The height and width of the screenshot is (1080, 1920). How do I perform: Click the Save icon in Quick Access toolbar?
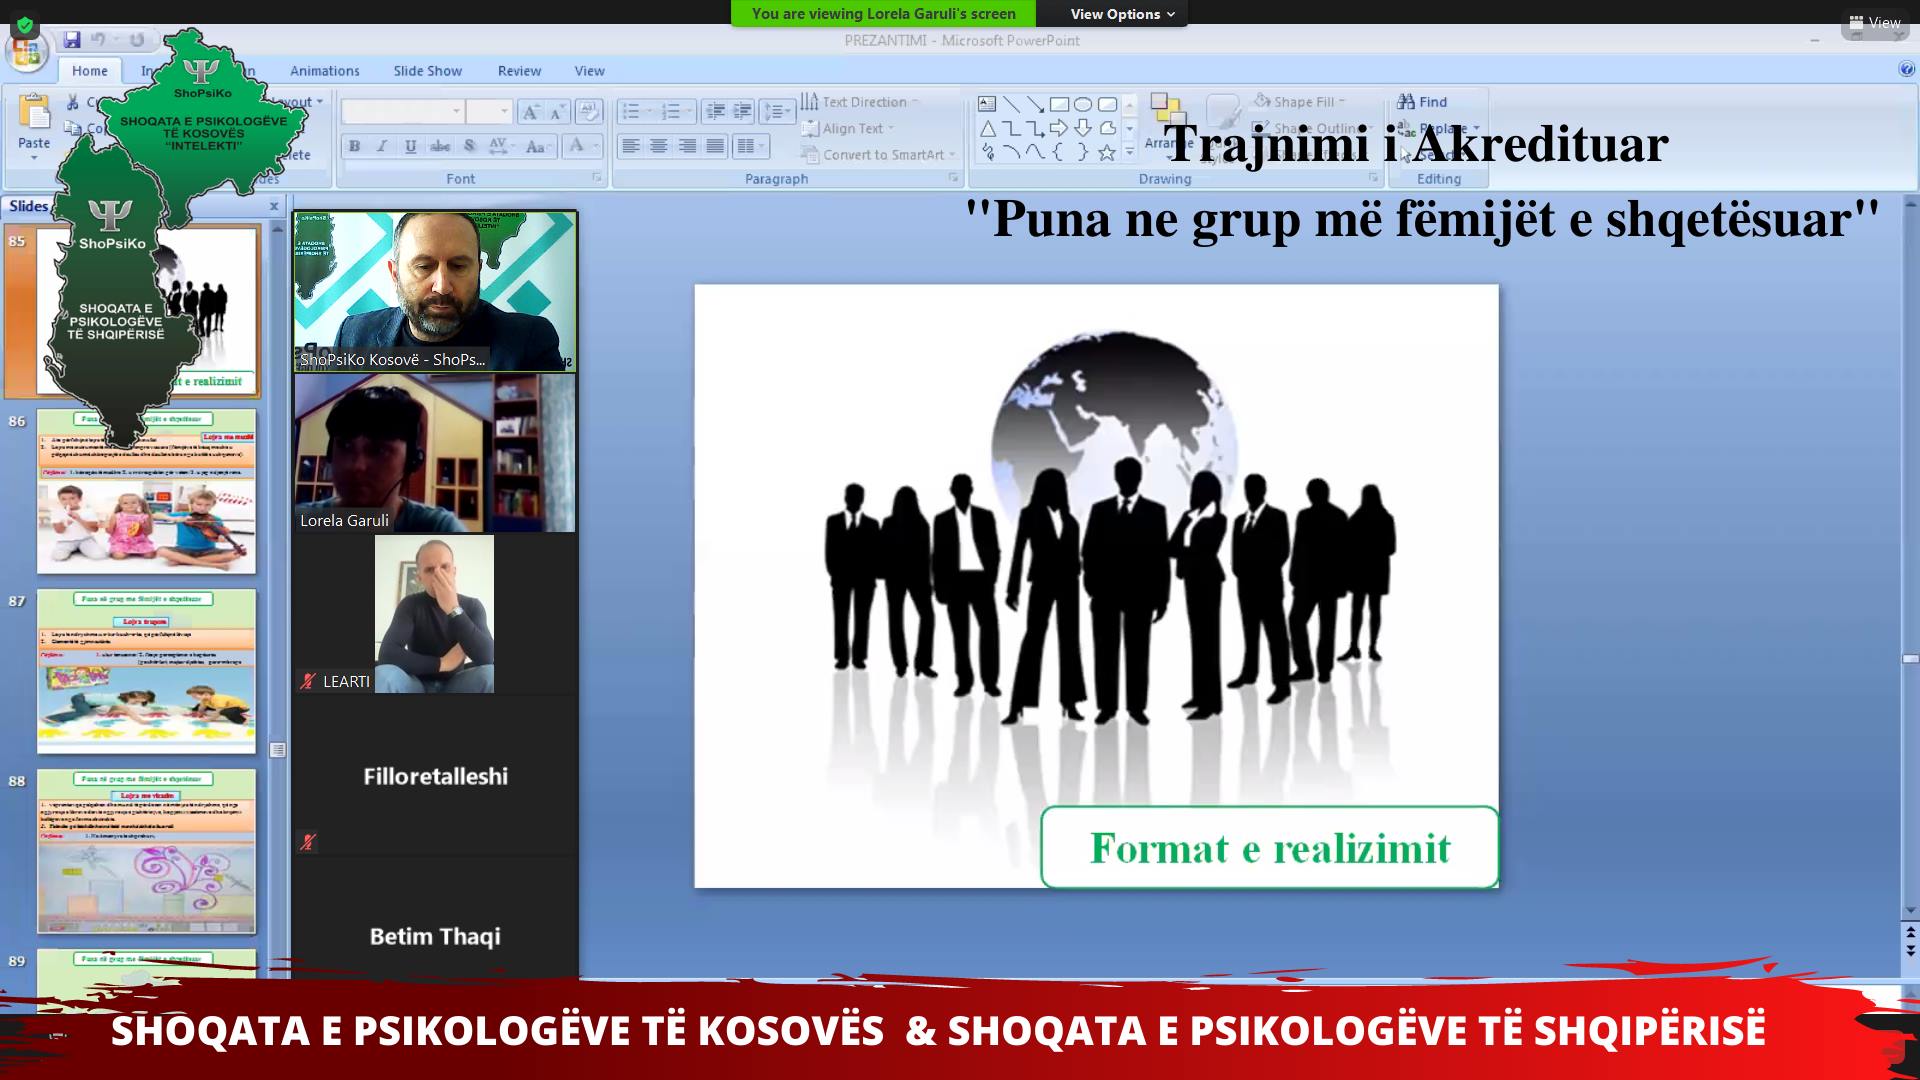72,40
